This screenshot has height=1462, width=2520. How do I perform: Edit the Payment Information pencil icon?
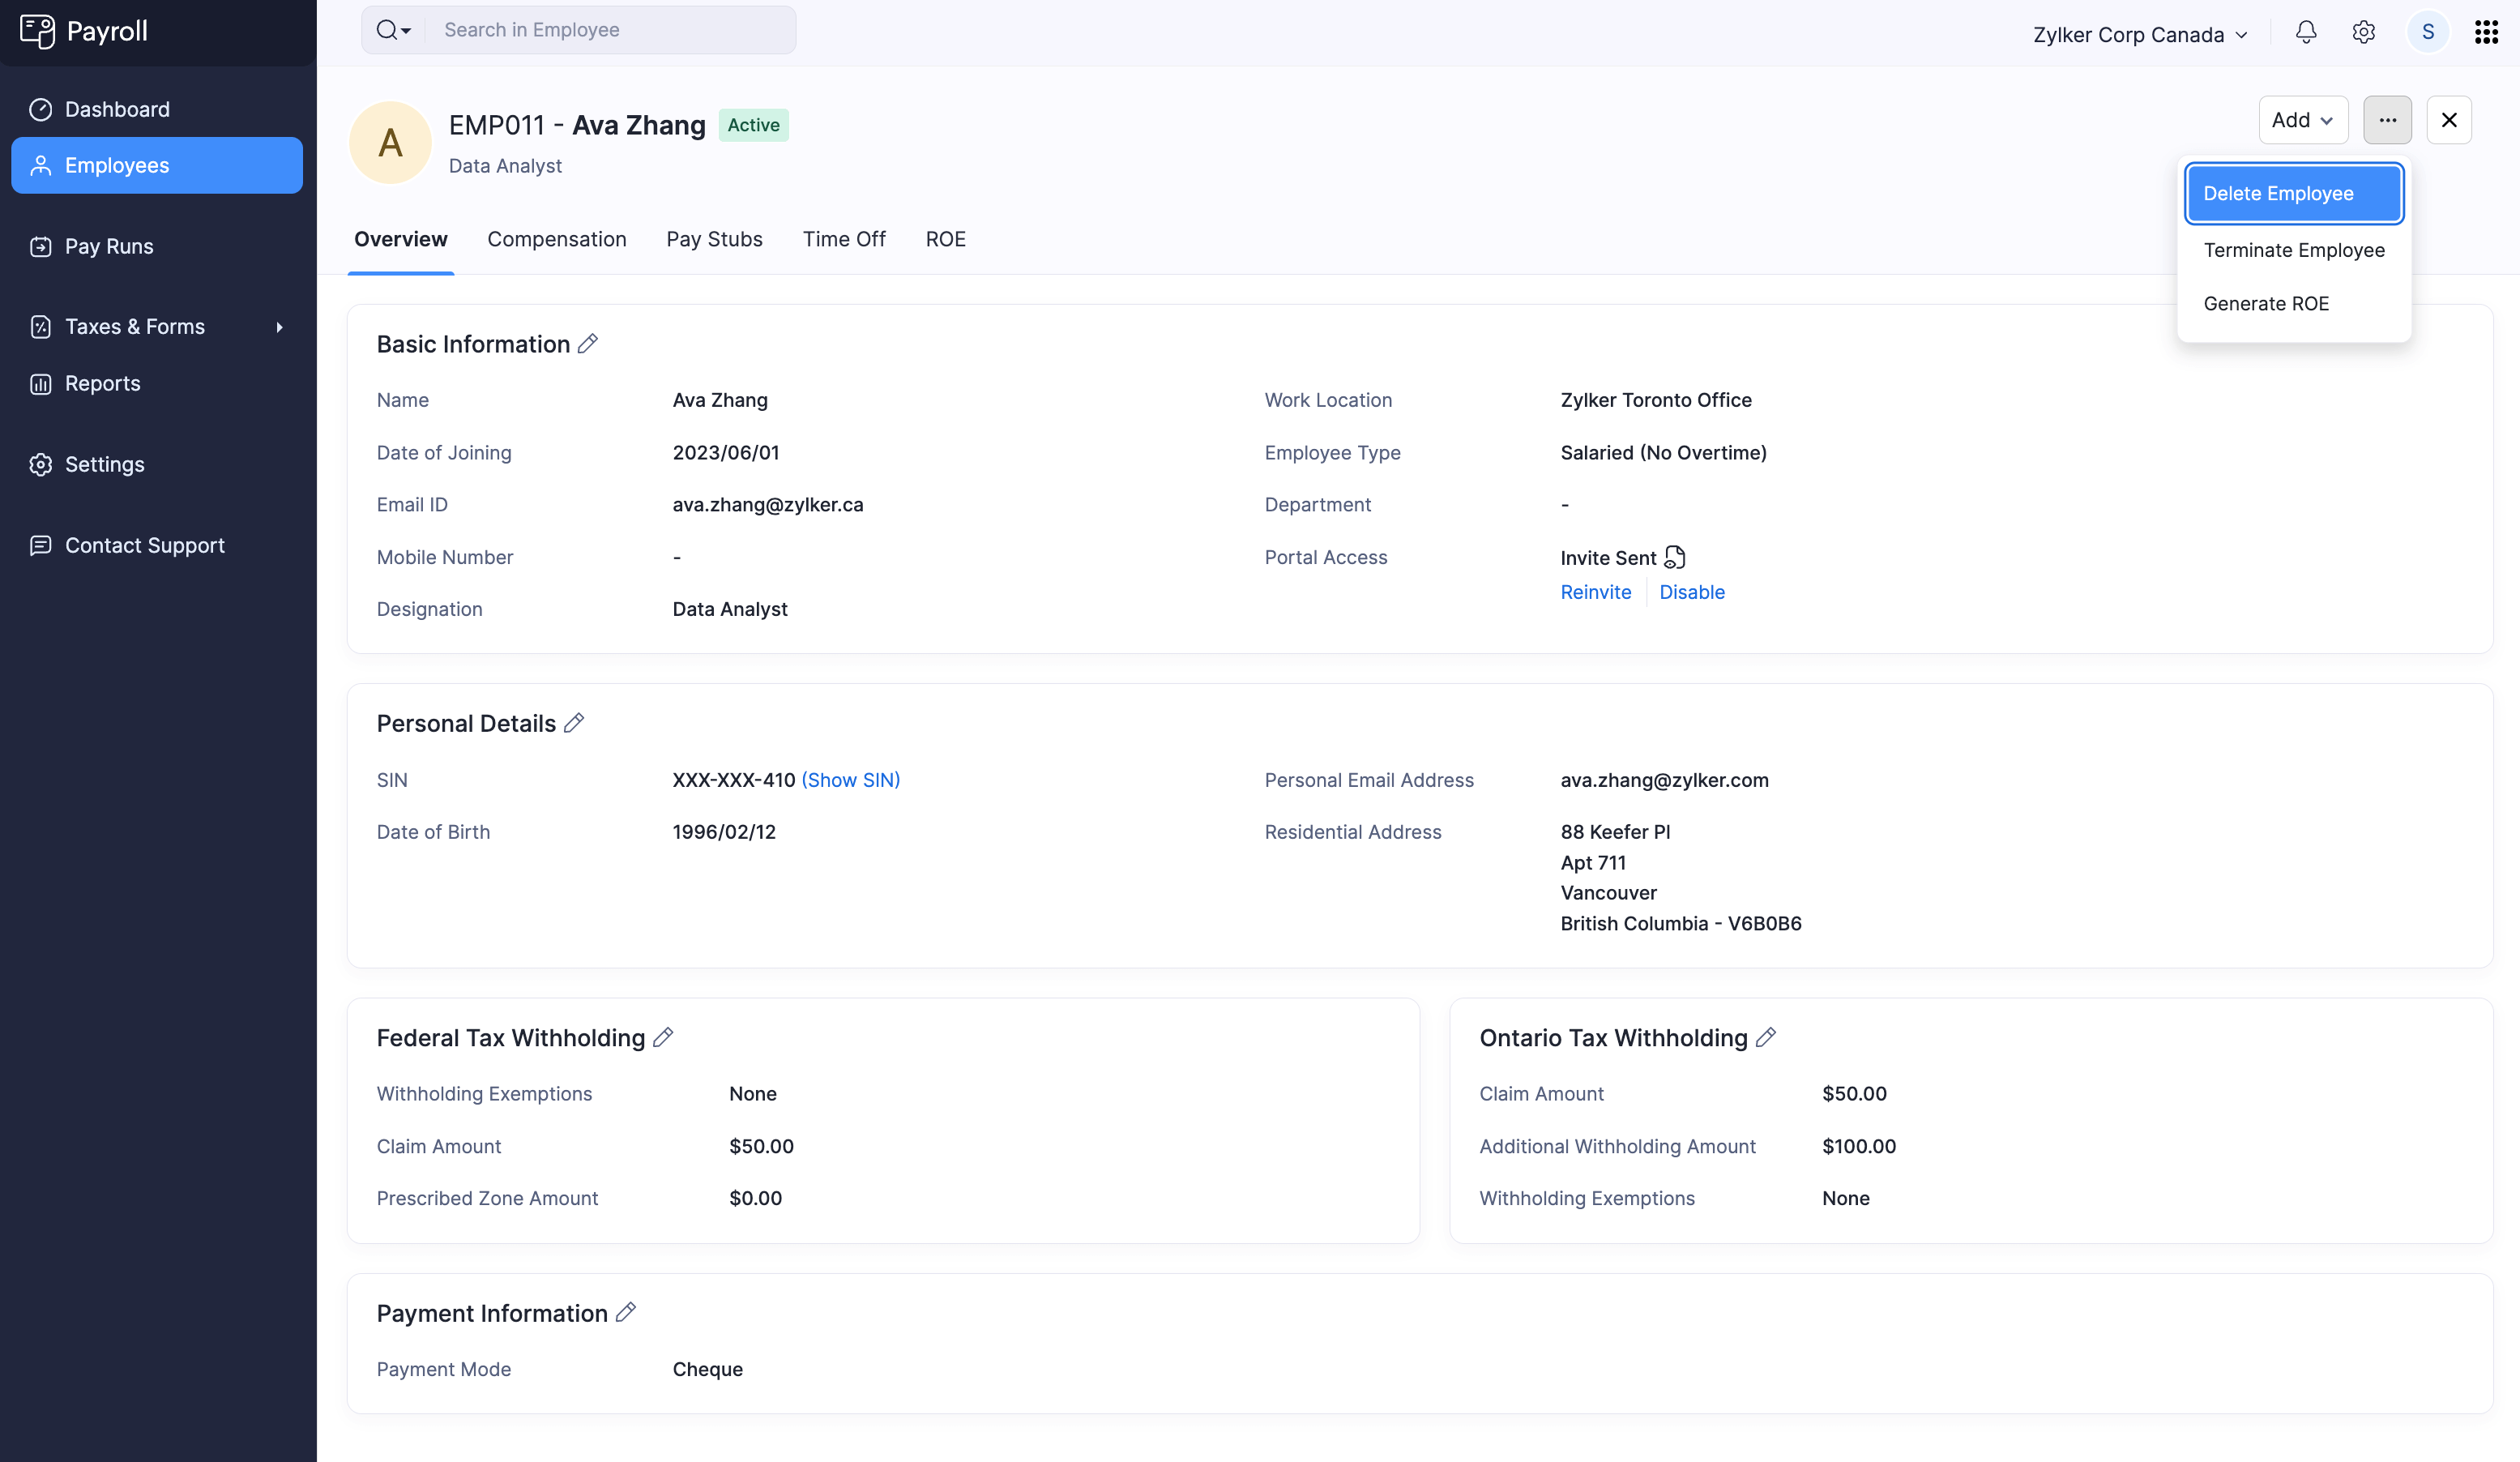coord(627,1312)
